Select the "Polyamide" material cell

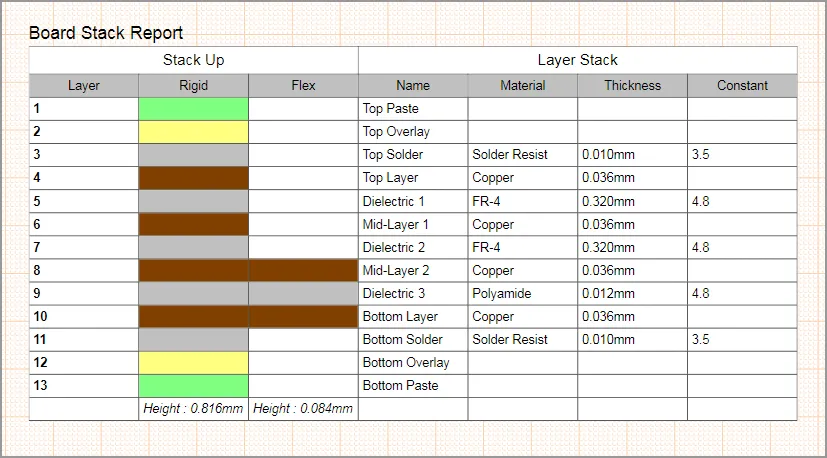tap(523, 293)
